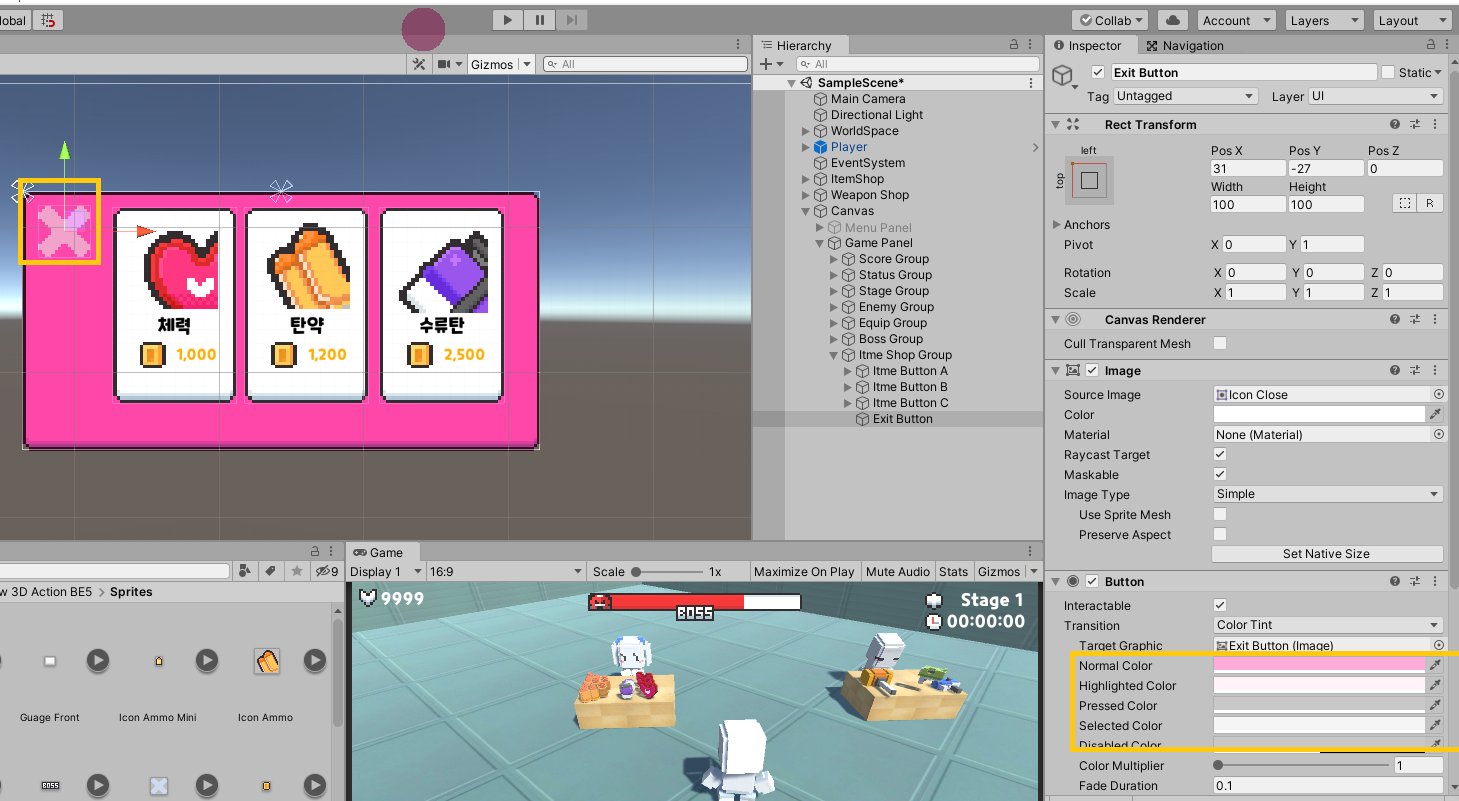Open the Canvas Renderer help icon
Viewport: 1459px width, 801px height.
[x=1394, y=319]
